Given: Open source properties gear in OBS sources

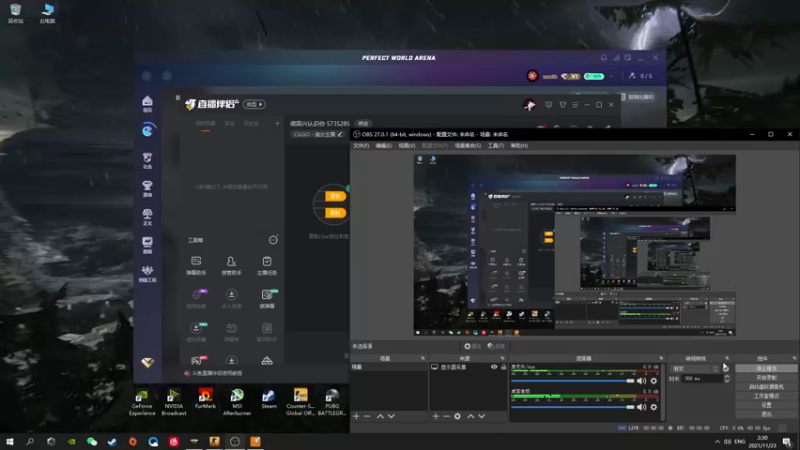Looking at the screenshot, I should click(x=457, y=416).
